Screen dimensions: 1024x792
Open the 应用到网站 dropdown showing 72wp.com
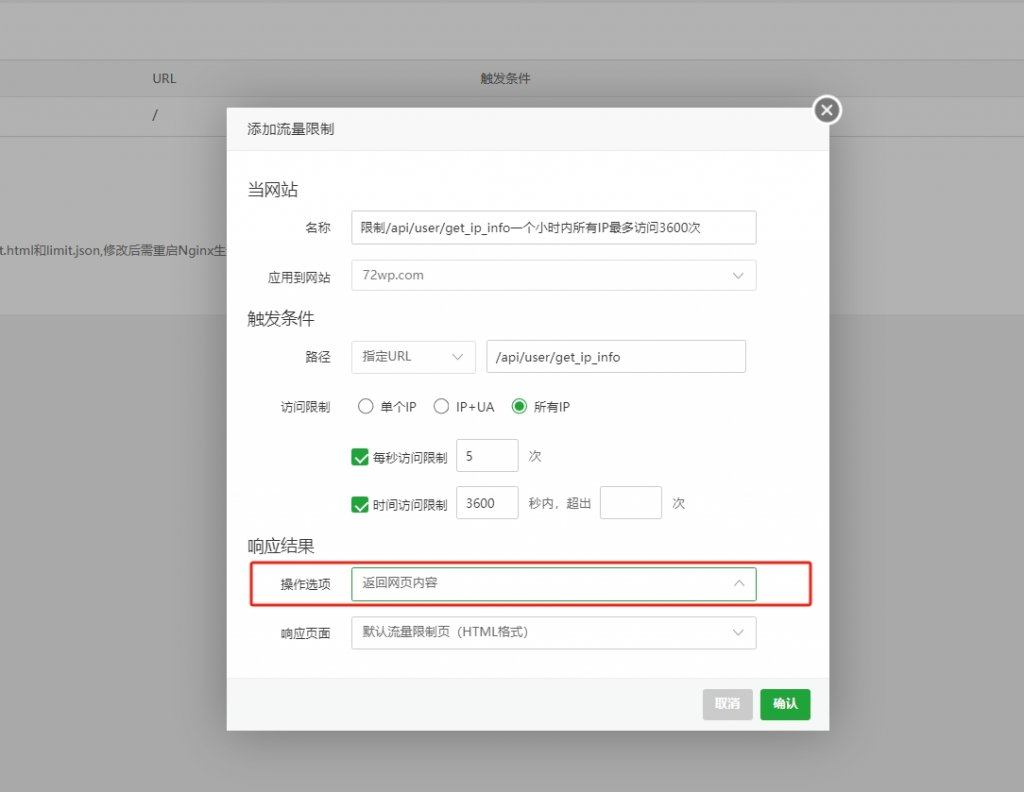553,275
